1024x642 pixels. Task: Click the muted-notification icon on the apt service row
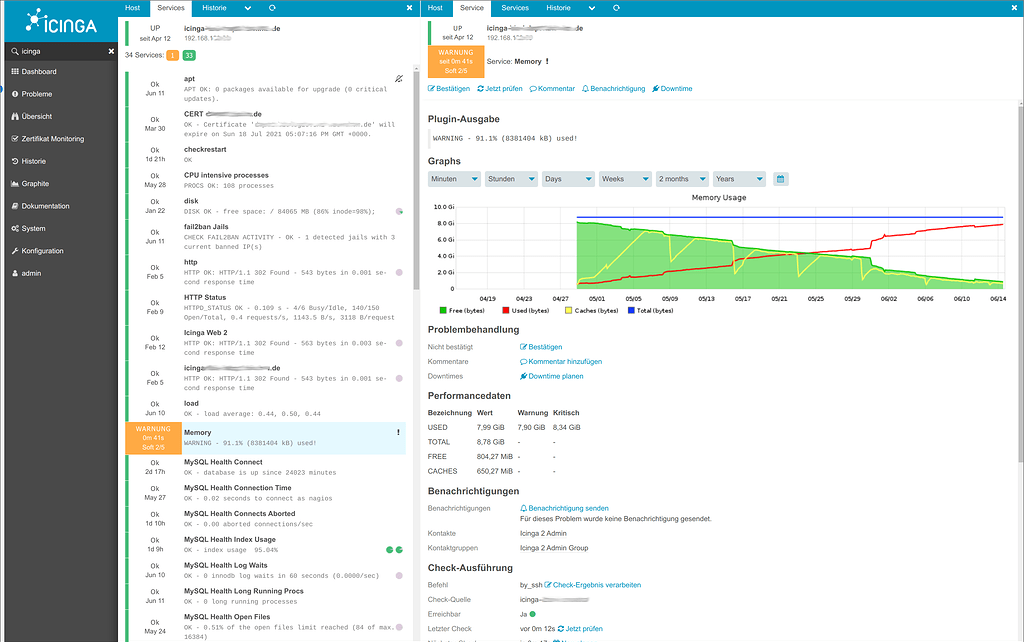[399, 78]
